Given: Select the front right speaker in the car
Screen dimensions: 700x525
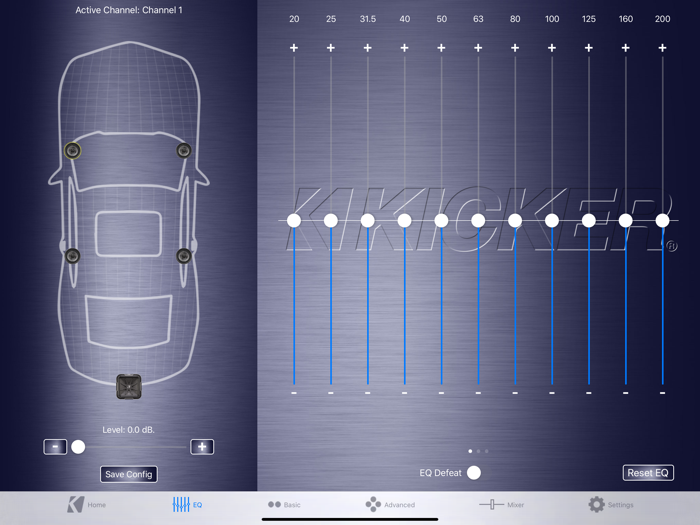Looking at the screenshot, I should click(x=184, y=150).
